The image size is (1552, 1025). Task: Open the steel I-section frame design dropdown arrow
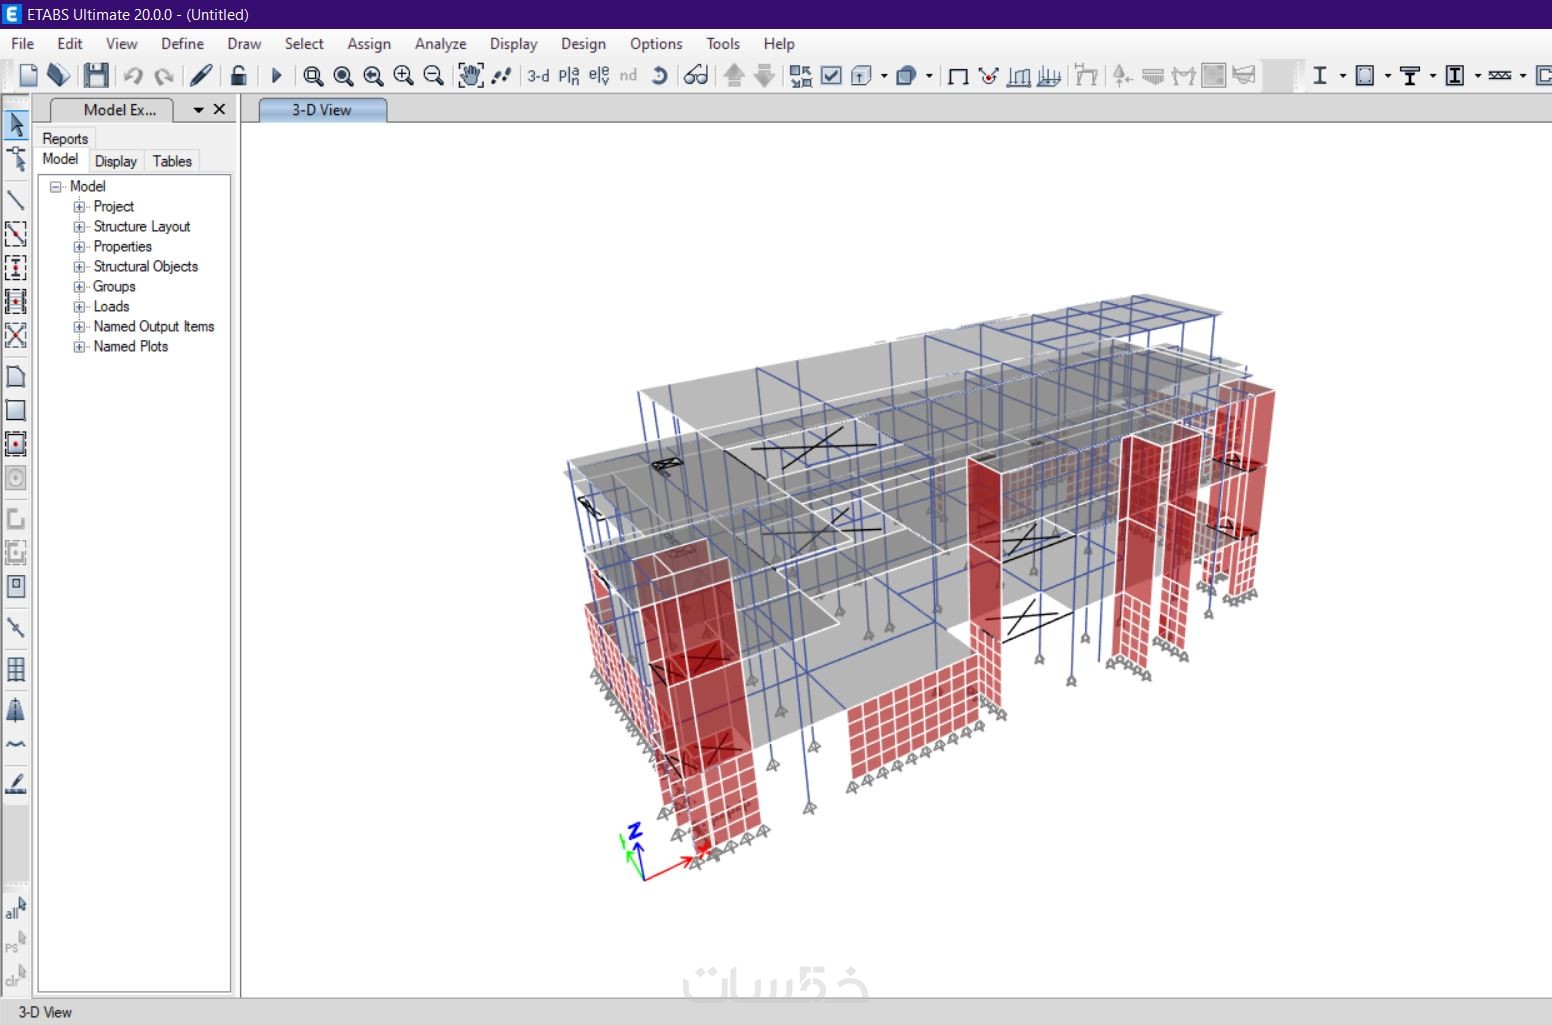1342,76
